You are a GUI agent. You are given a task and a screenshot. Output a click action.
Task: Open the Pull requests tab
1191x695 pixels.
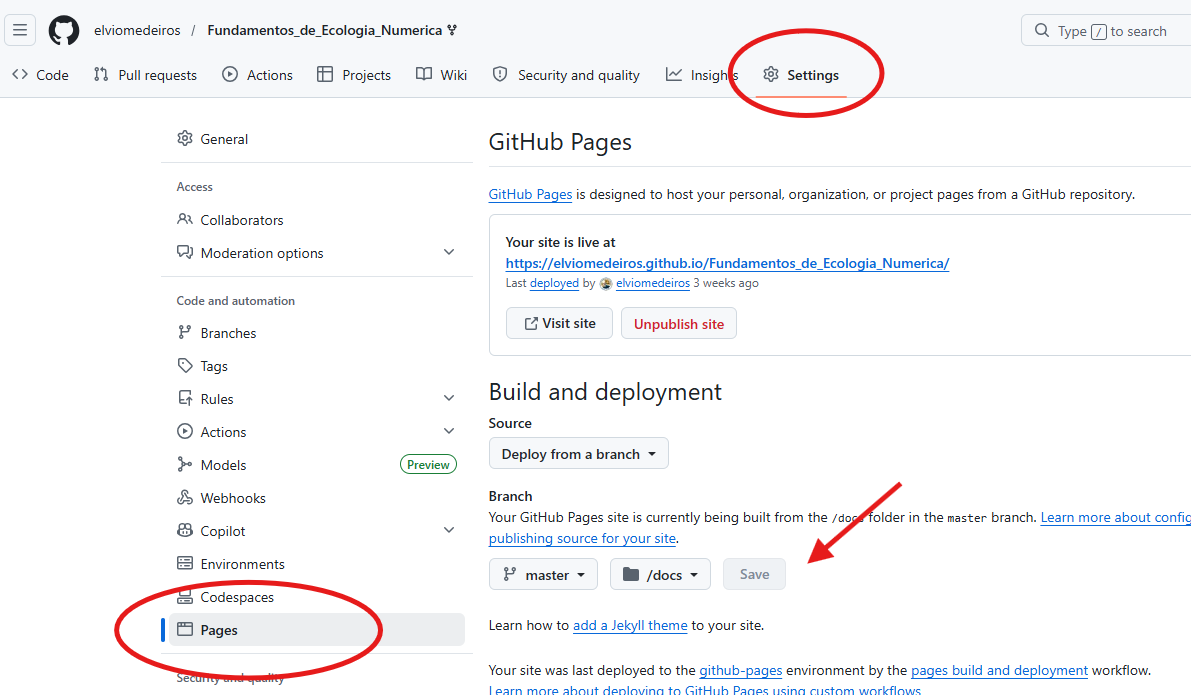(x=144, y=74)
